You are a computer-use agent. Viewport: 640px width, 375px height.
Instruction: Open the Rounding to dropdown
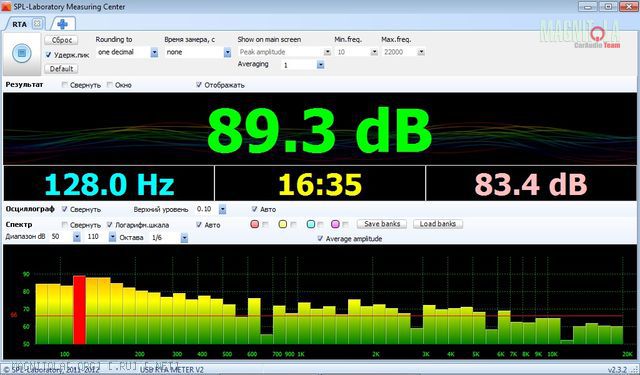[x=154, y=52]
